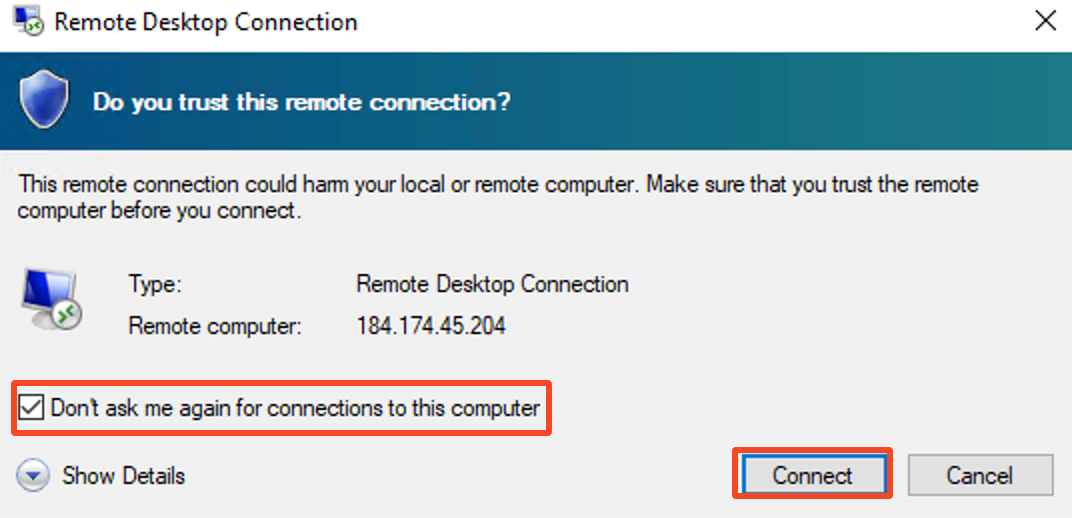Uncheck the don't ask again checkbox box
This screenshot has width=1072, height=518.
(32, 408)
